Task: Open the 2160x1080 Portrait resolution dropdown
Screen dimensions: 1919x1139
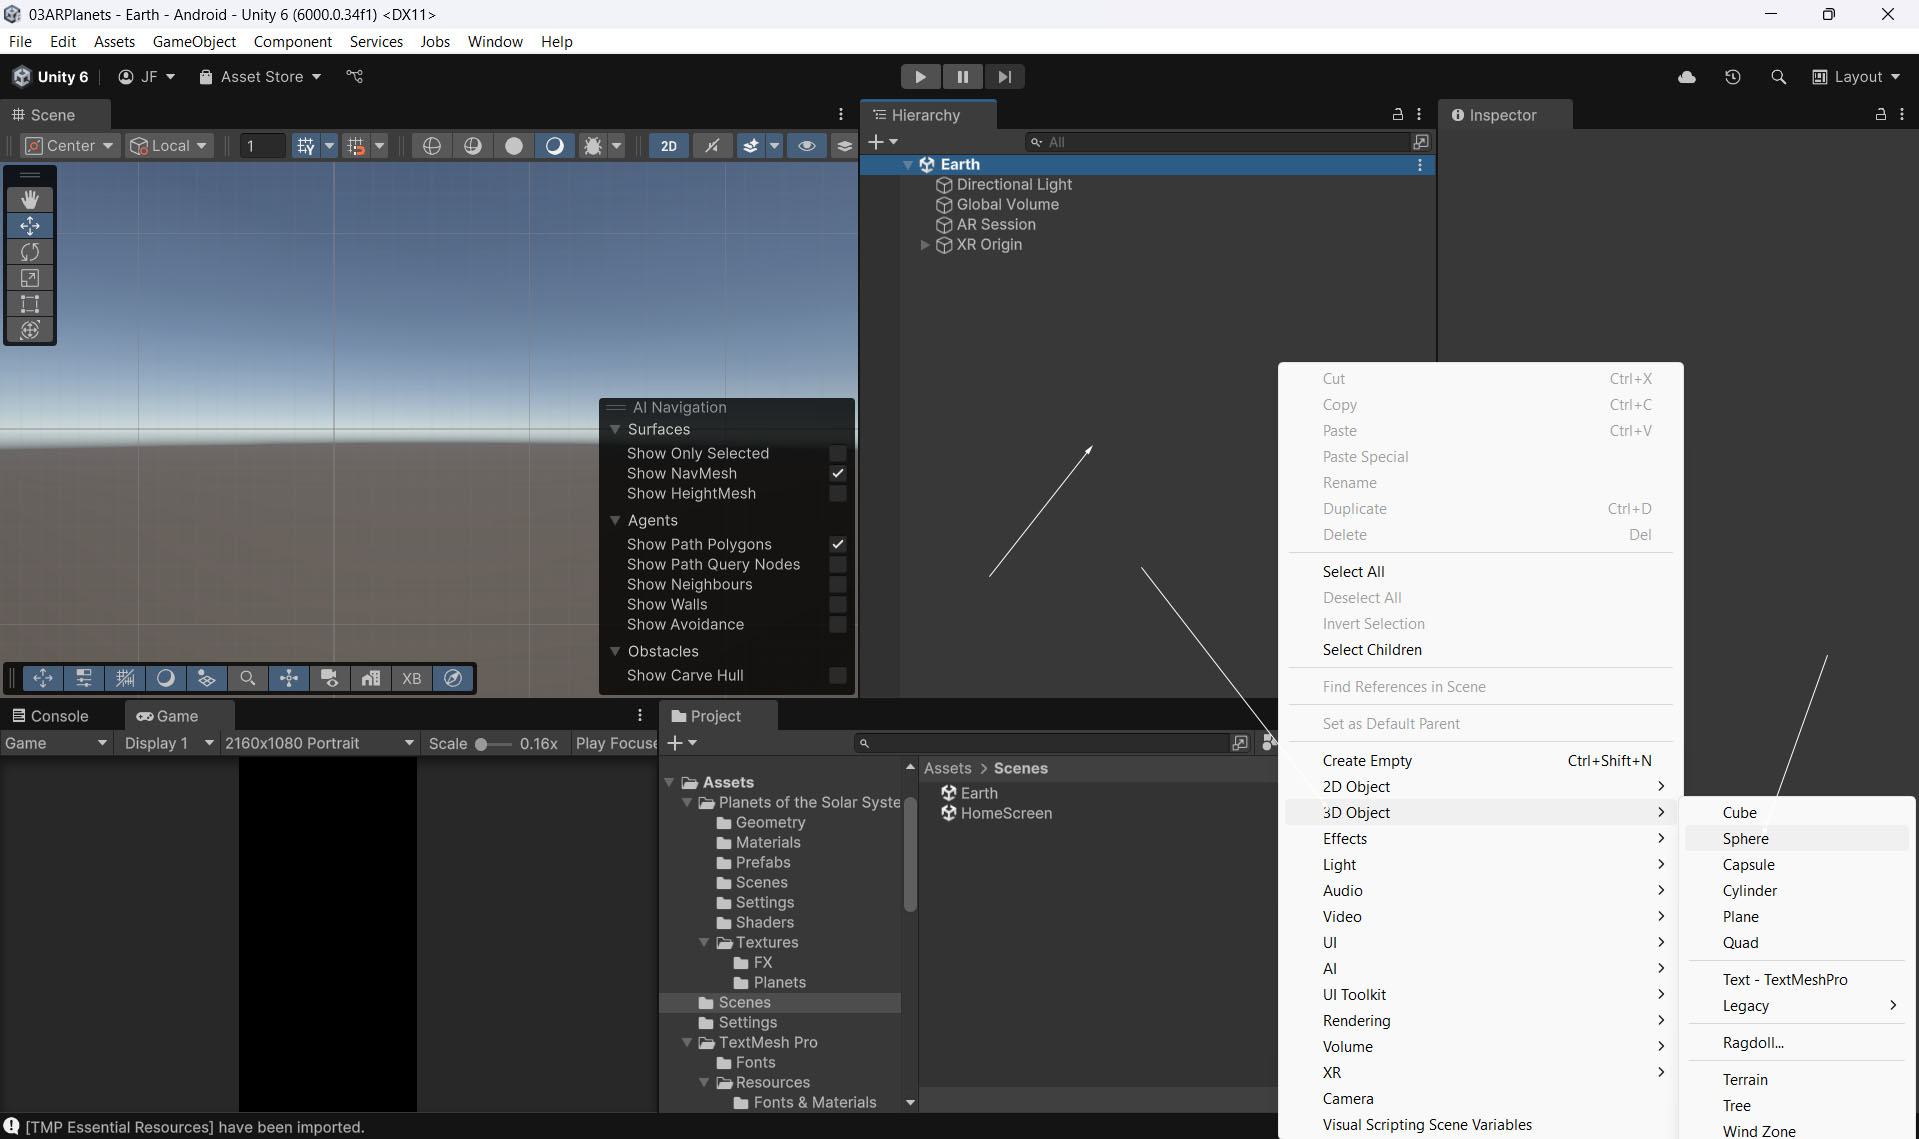Action: click(x=318, y=743)
